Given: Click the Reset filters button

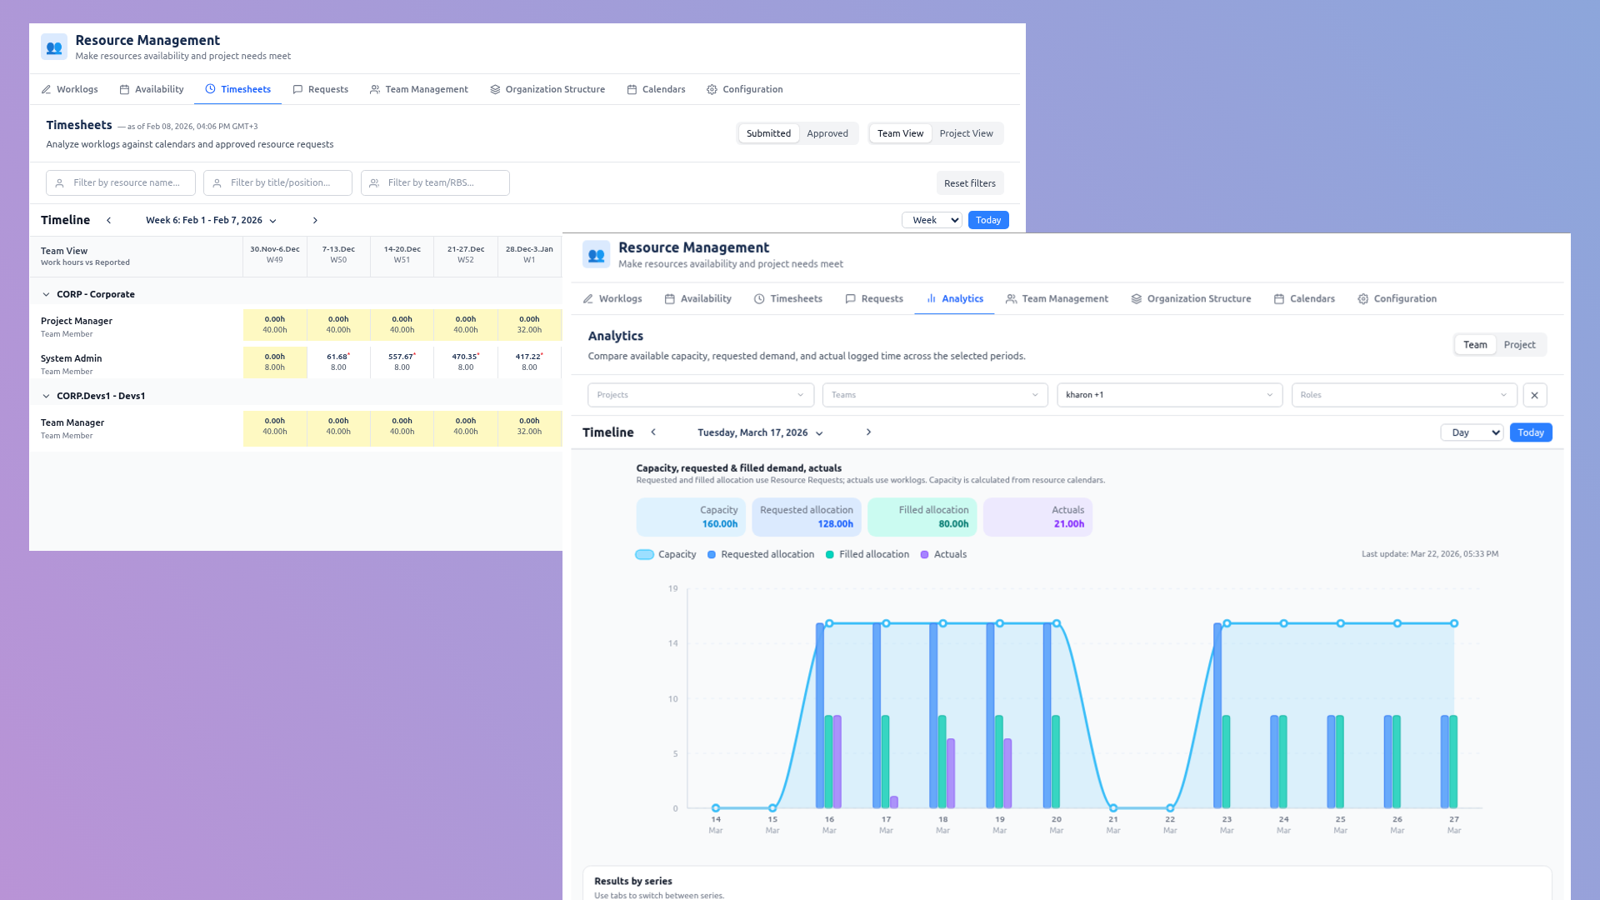Looking at the screenshot, I should coord(969,183).
